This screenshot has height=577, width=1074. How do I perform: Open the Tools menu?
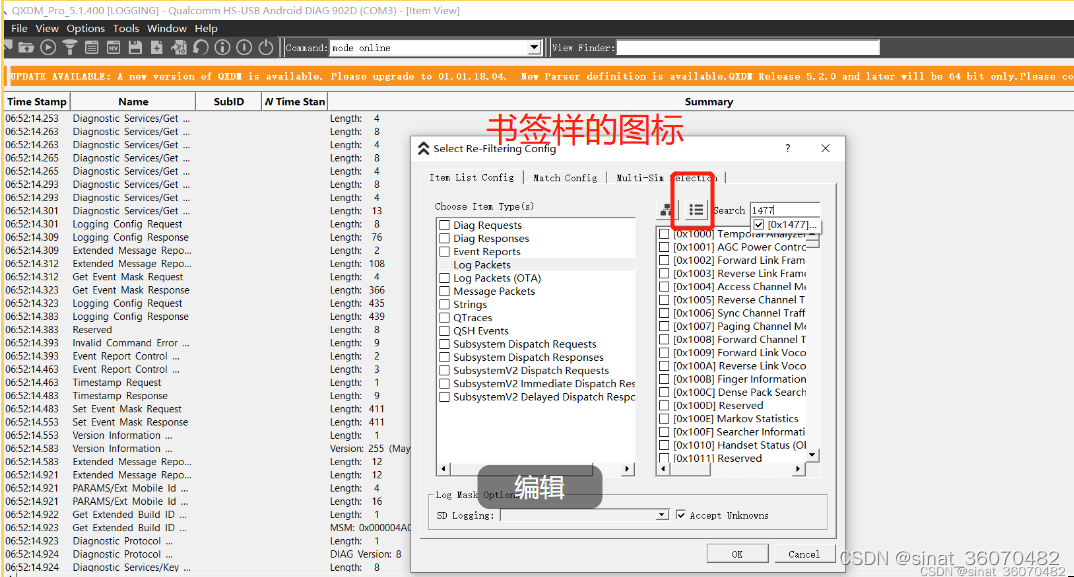point(126,28)
